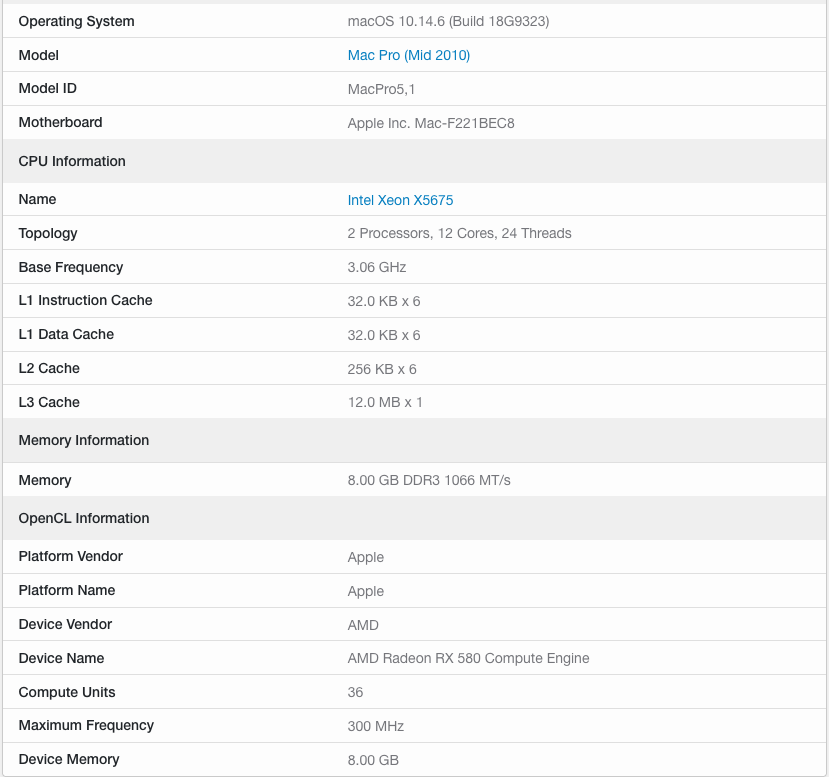
Task: Select the Device Memory 8.00 GB value
Action: pyautogui.click(x=373, y=760)
